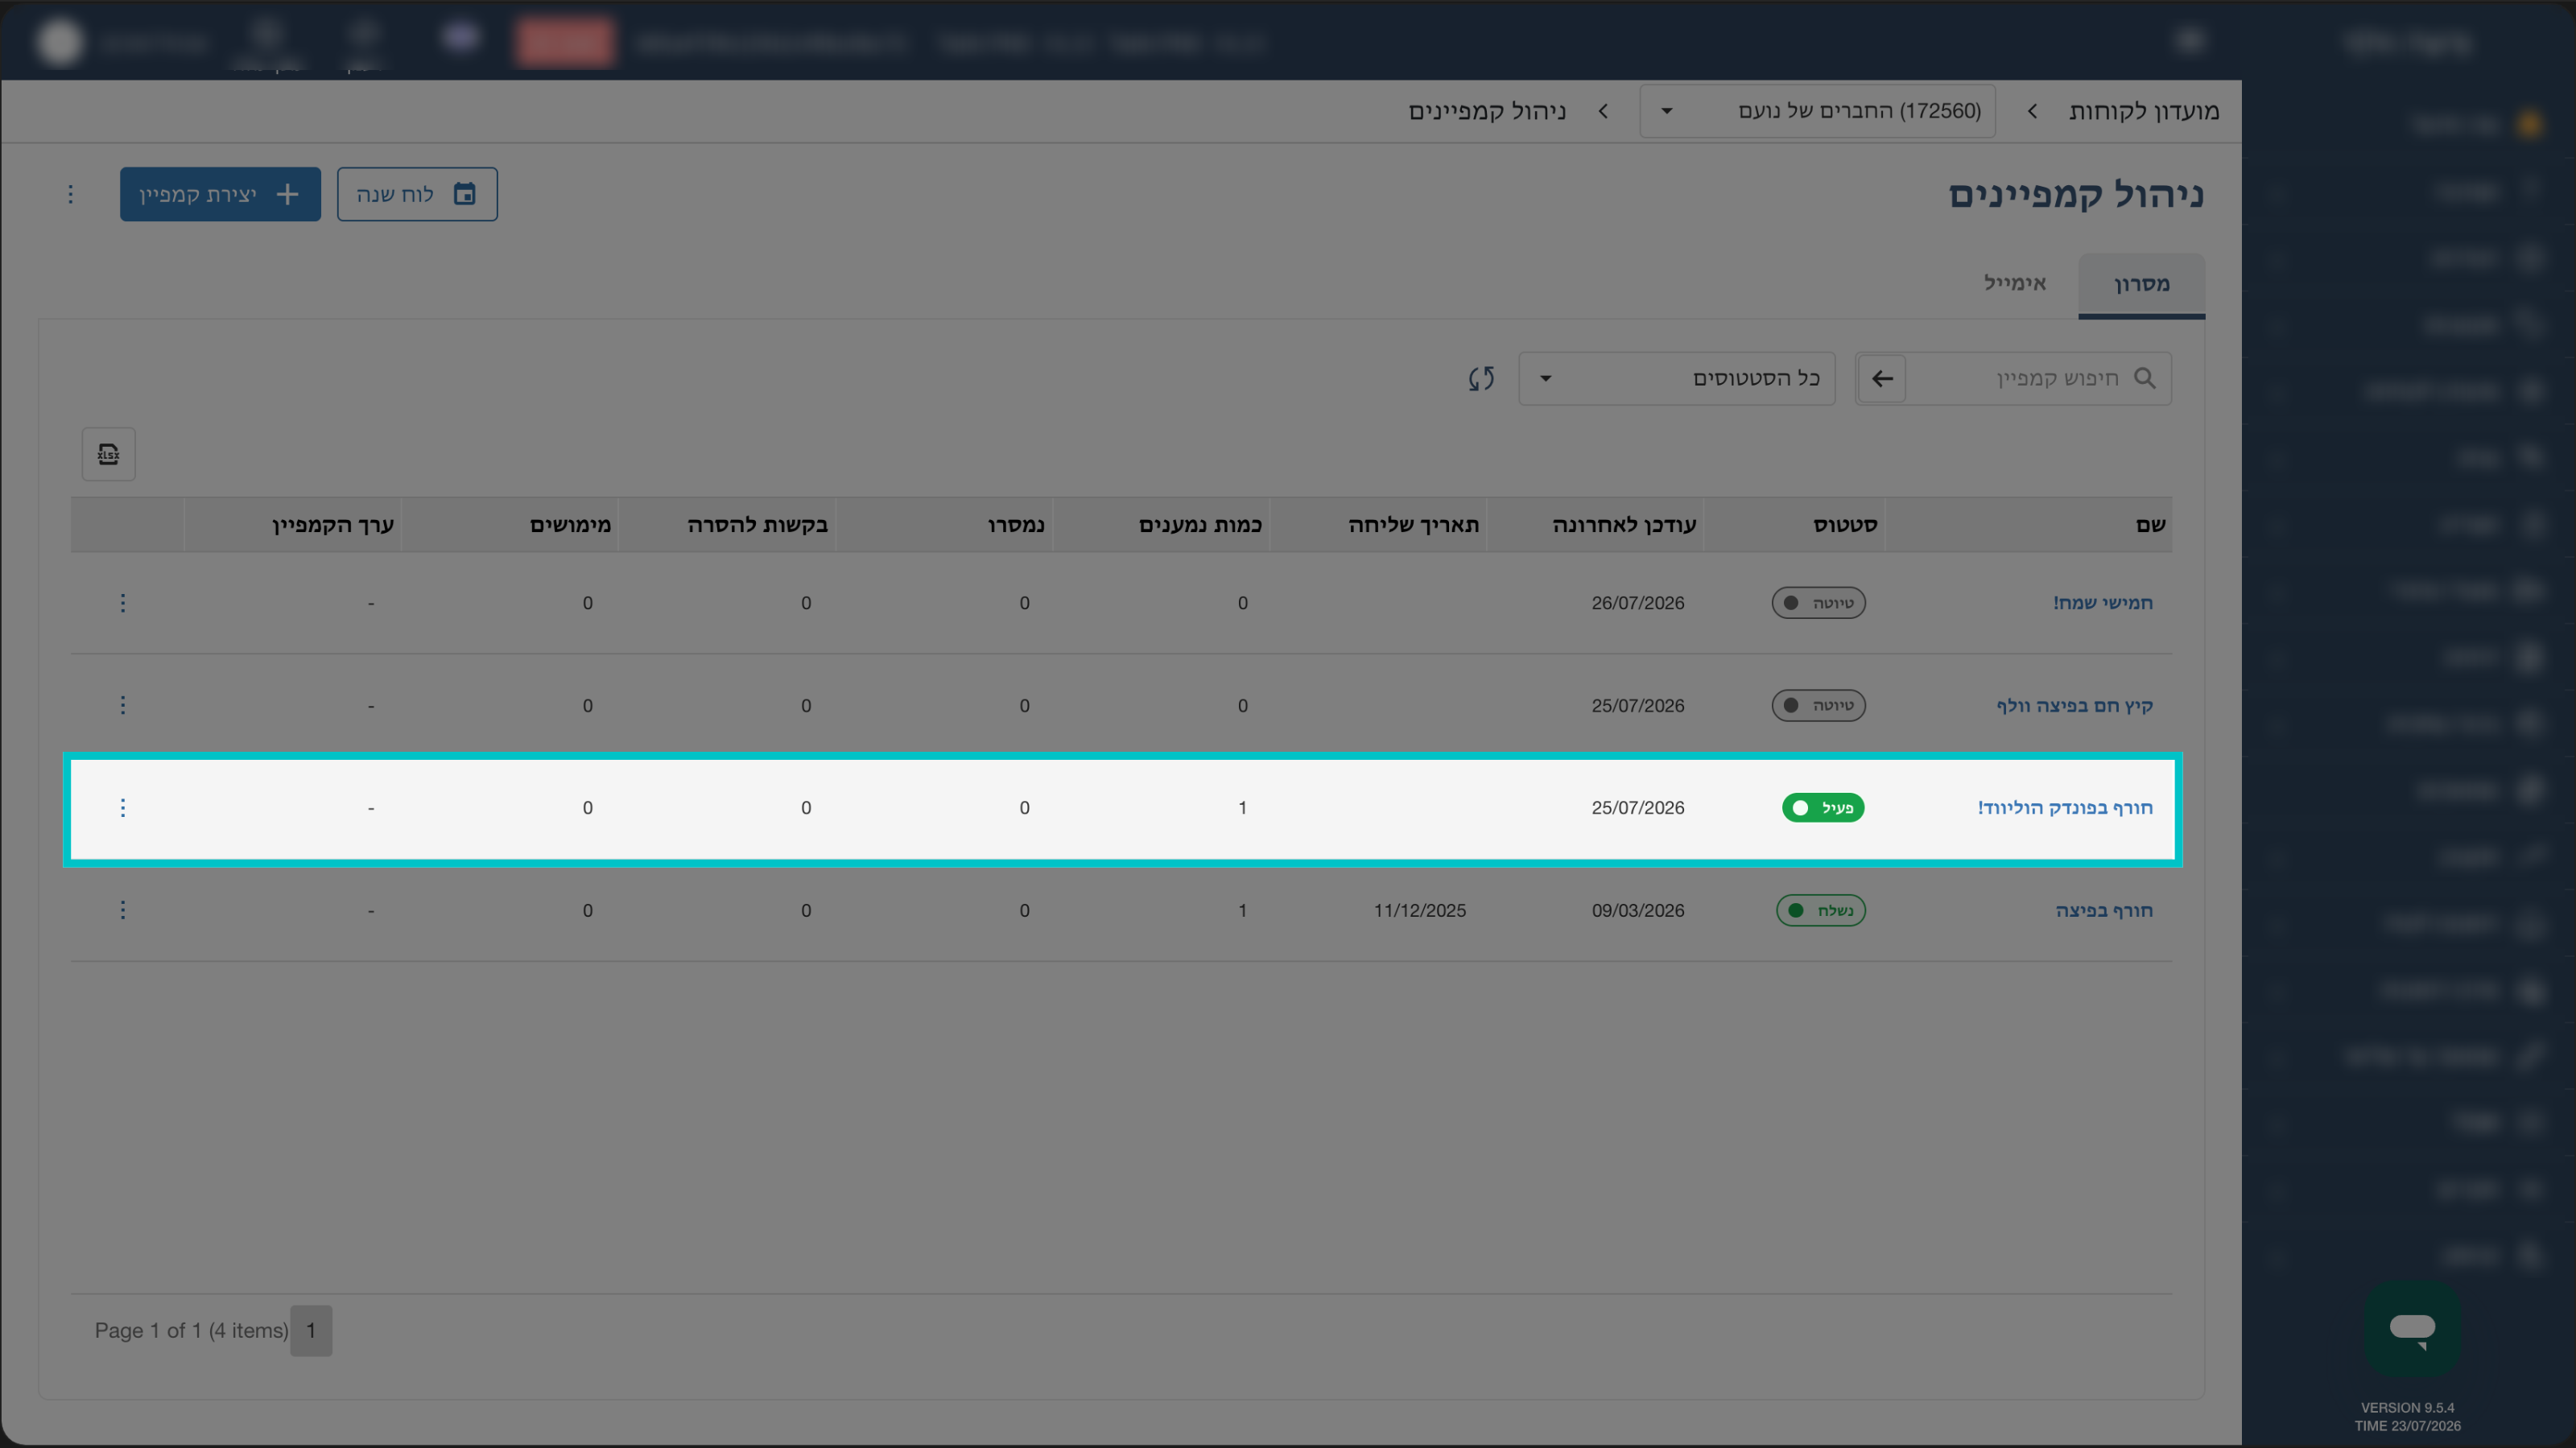The image size is (2576, 1448).
Task: Click the TIME 23/07/2026 label
Action: (2408, 1425)
